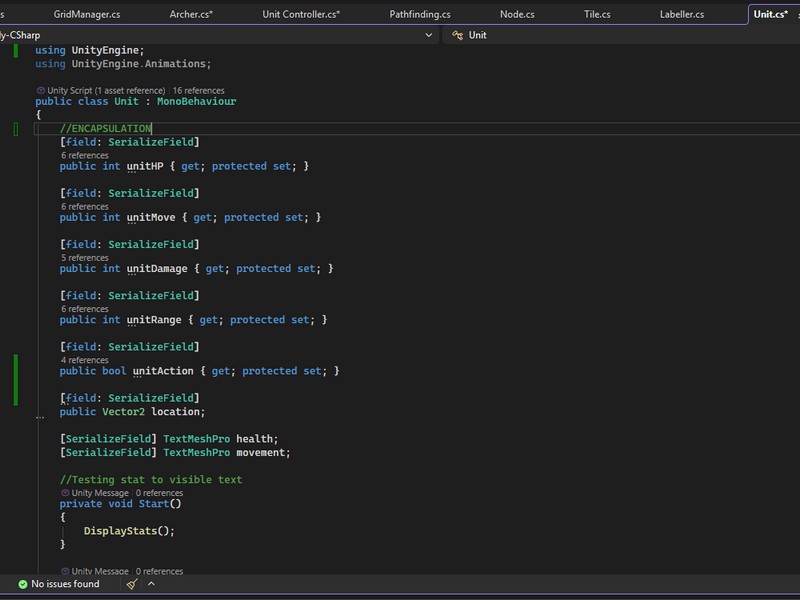Click the Unit symbol icon in the navigation bar
This screenshot has width=800, height=600.
tap(456, 34)
